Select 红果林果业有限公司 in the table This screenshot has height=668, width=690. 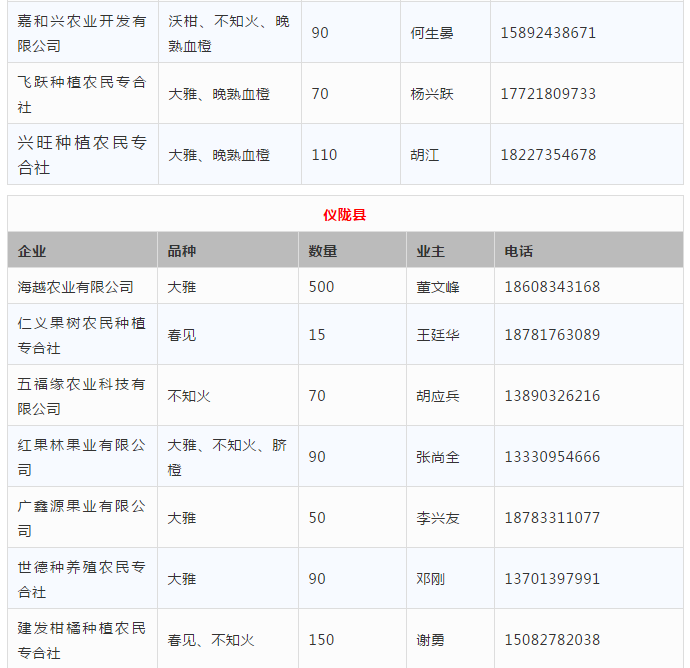click(81, 457)
